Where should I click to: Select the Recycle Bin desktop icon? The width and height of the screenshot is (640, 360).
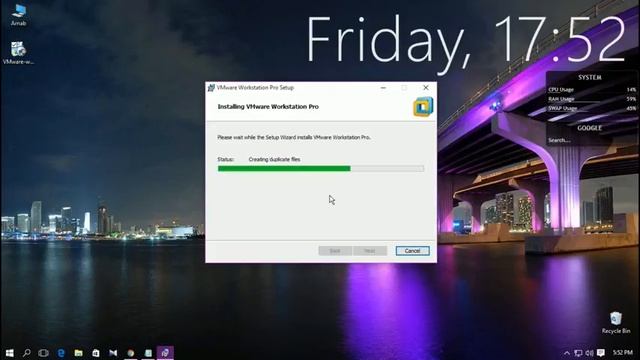pos(616,323)
